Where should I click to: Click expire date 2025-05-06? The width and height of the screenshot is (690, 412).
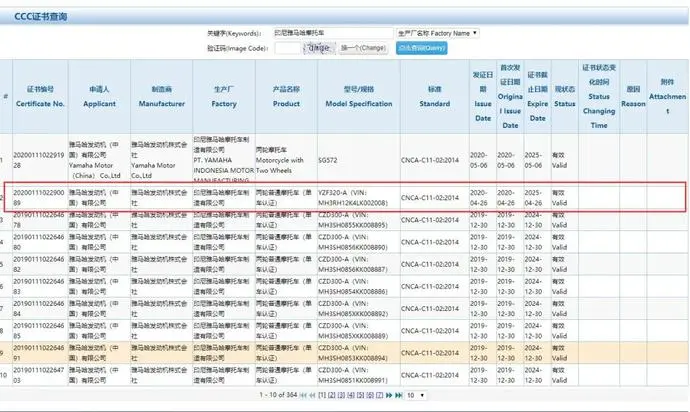(533, 160)
